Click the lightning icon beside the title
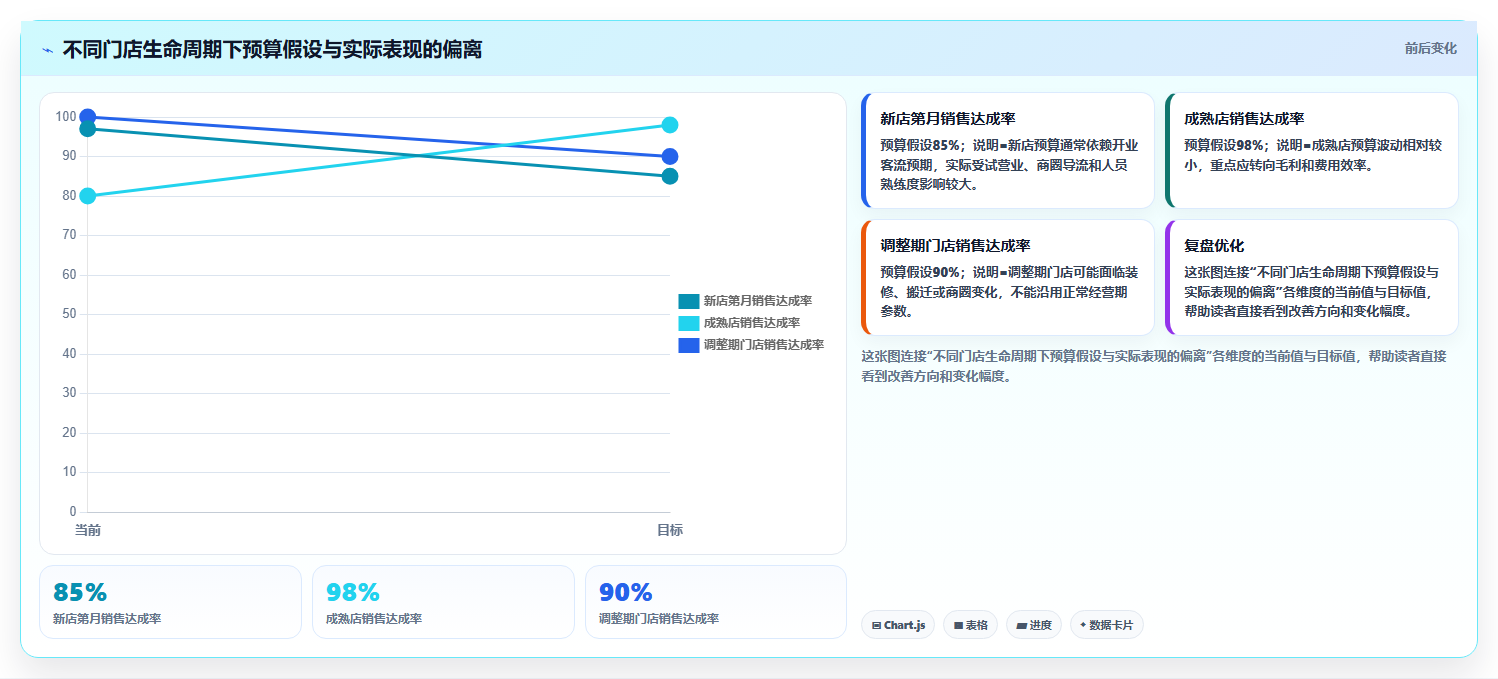 pos(47,50)
